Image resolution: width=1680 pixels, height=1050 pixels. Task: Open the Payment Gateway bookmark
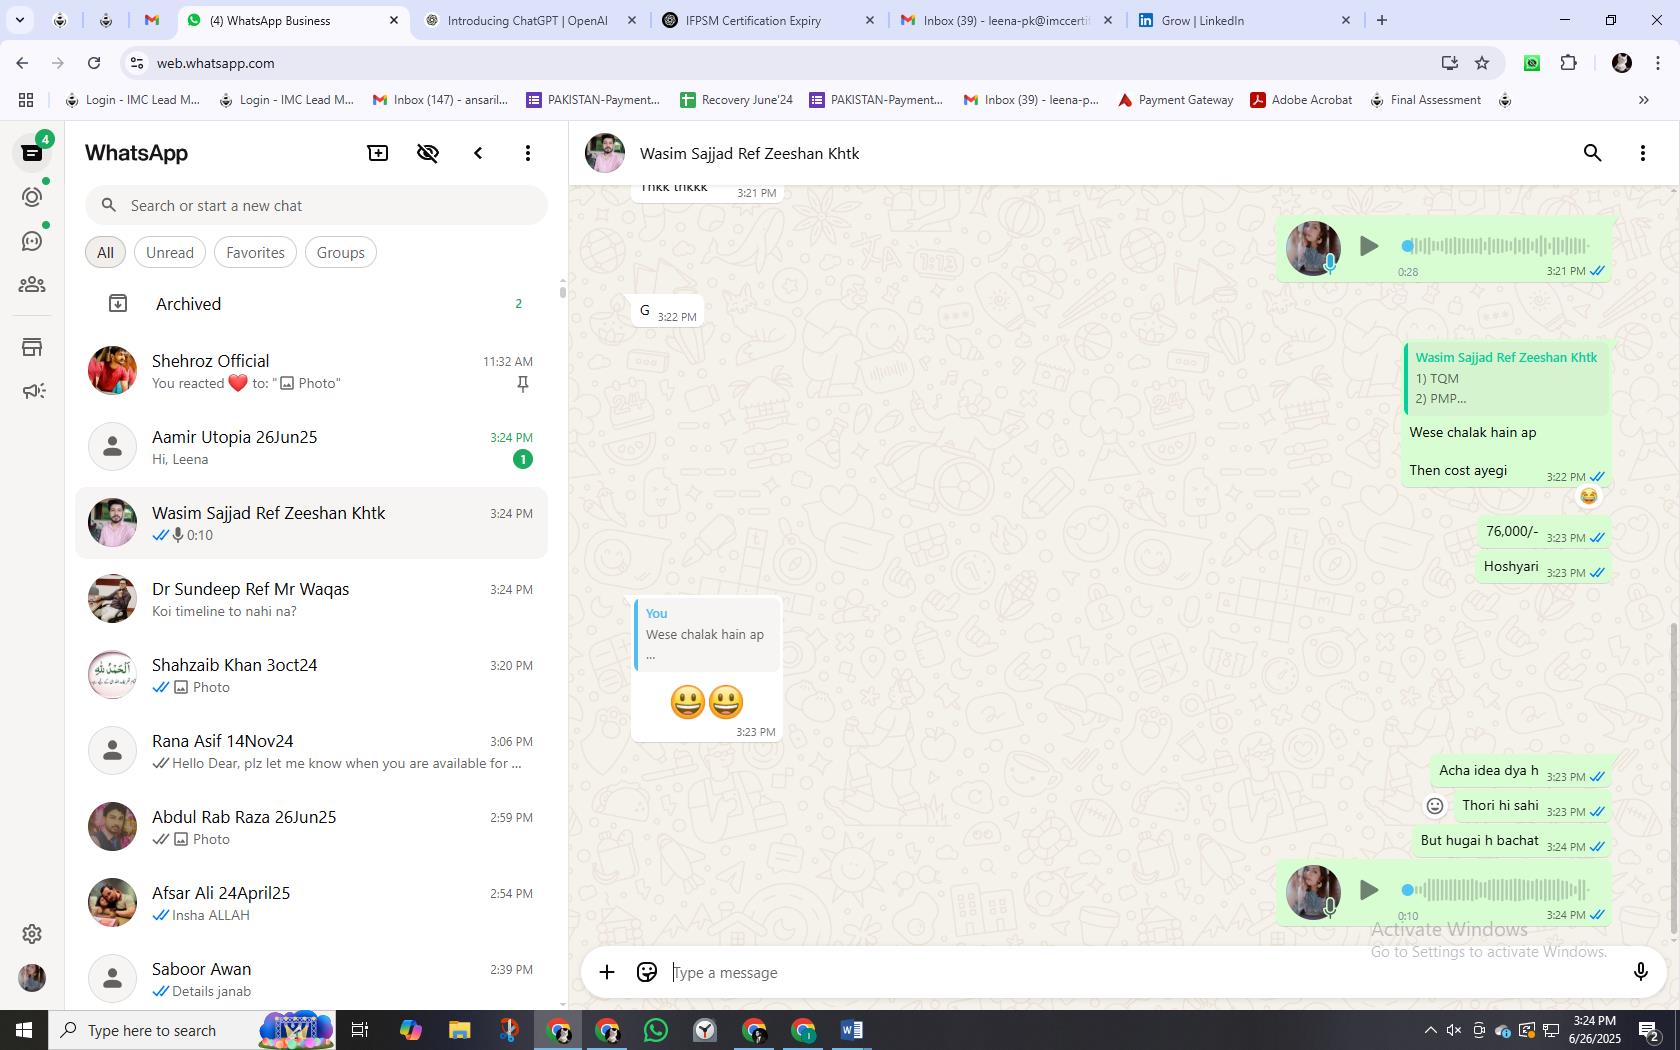1175,100
